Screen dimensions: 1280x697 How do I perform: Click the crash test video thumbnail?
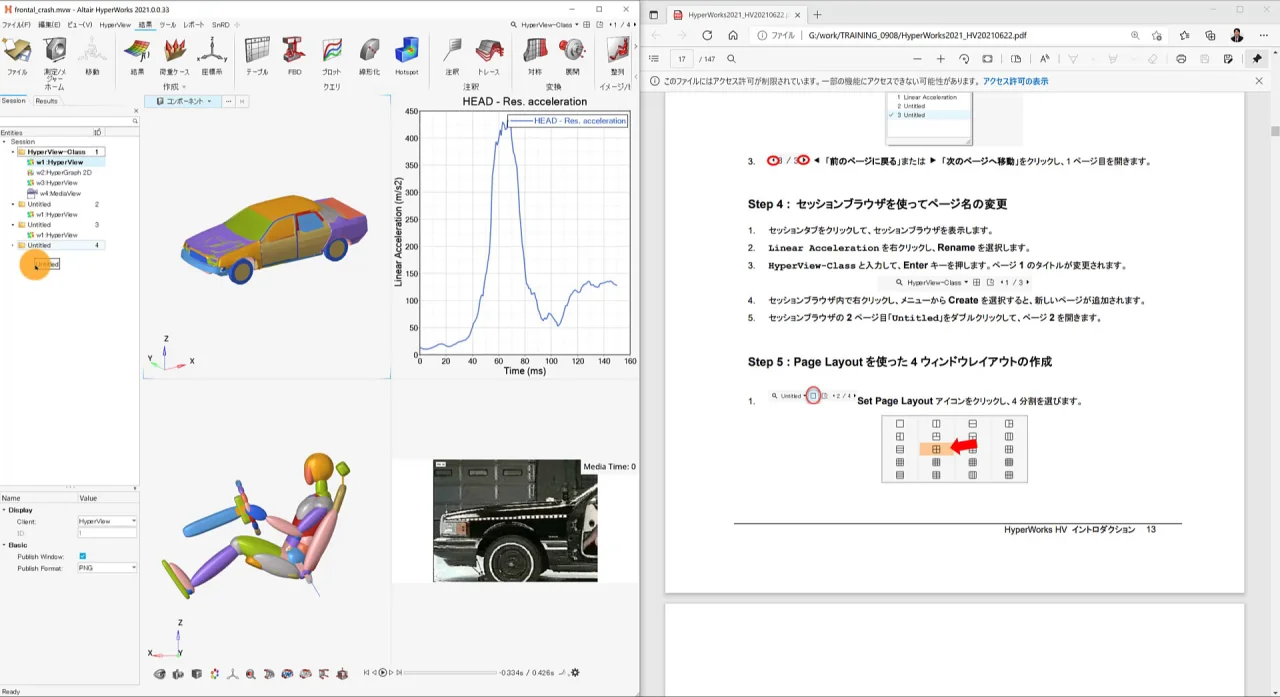click(515, 521)
